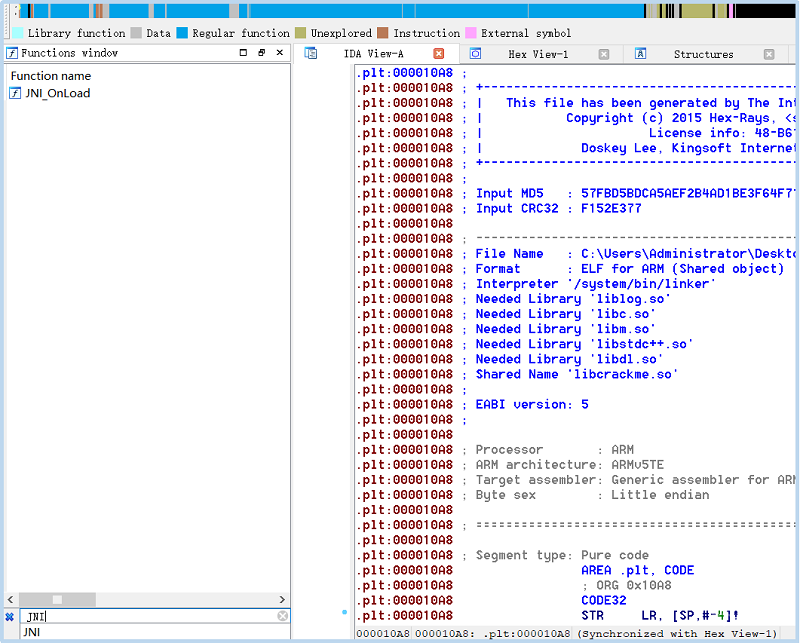Image resolution: width=800 pixels, height=643 pixels.
Task: Click the ARM architecture: ARMv5TE line
Action: [569, 465]
